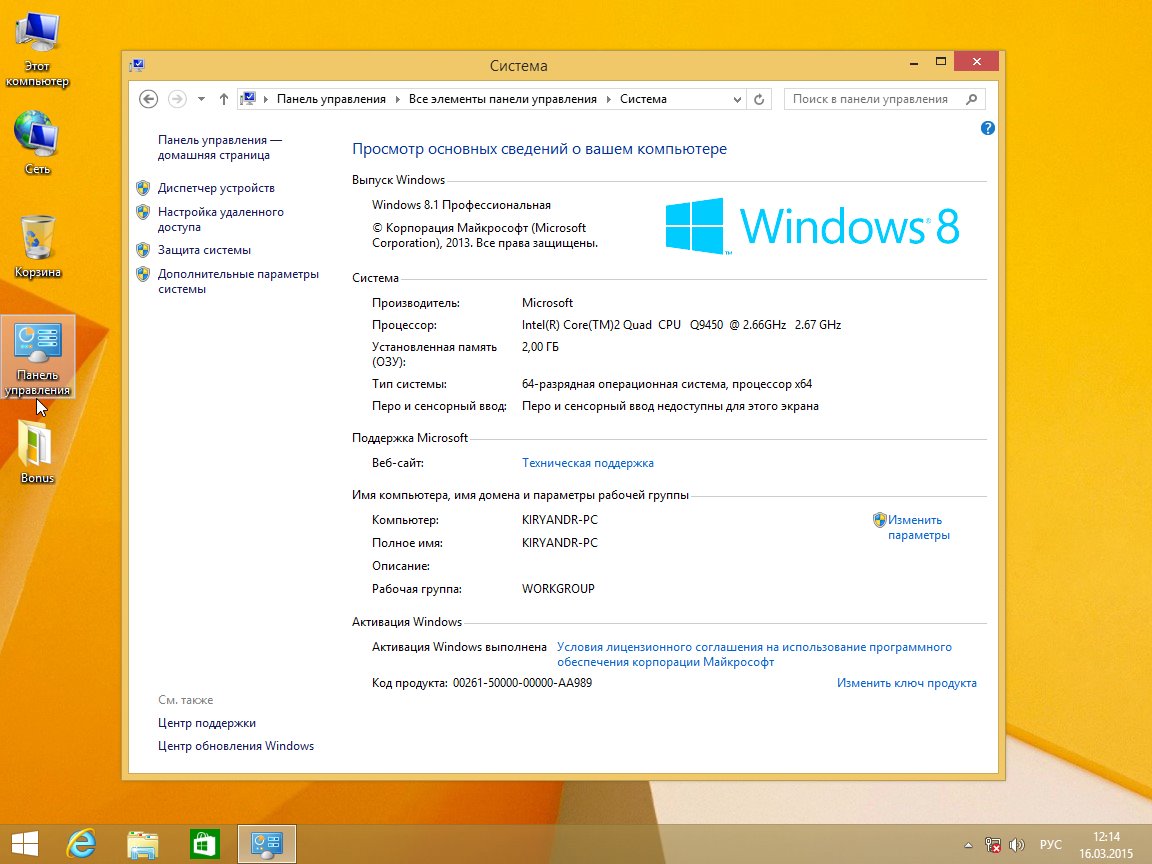Open Диспетчер устройств link

[216, 188]
